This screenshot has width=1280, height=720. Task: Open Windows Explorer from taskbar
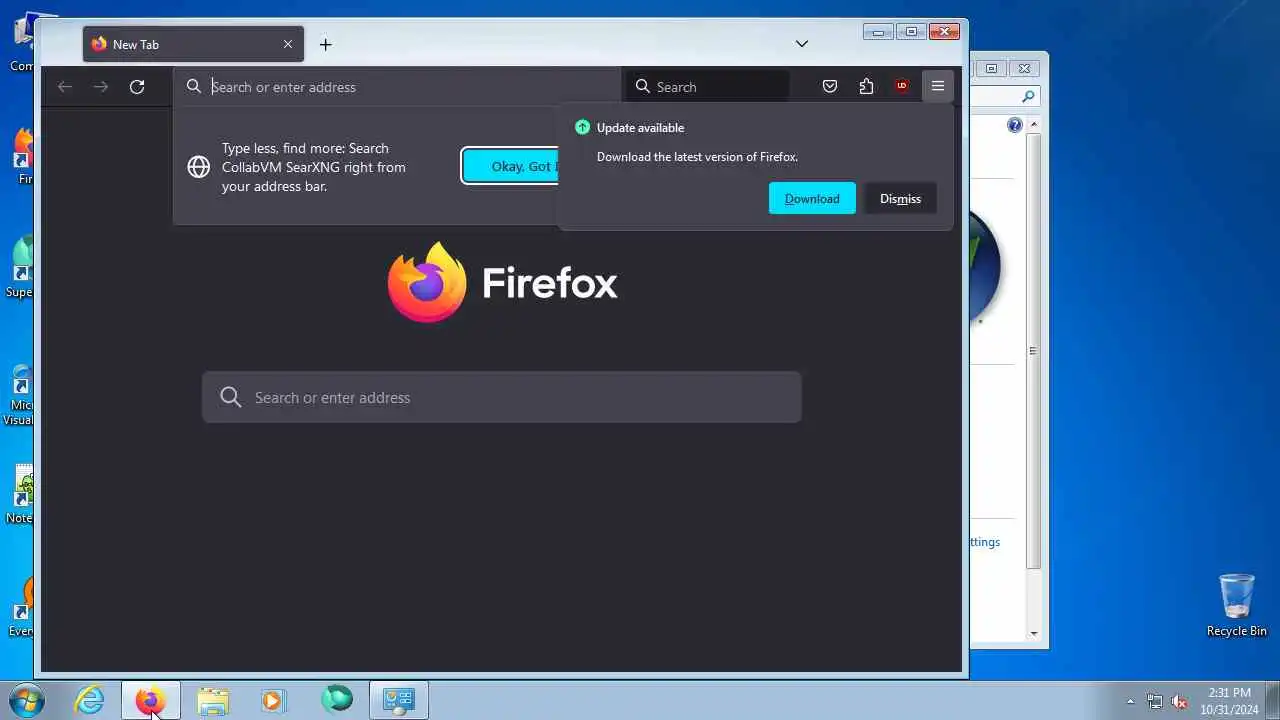pyautogui.click(x=212, y=700)
